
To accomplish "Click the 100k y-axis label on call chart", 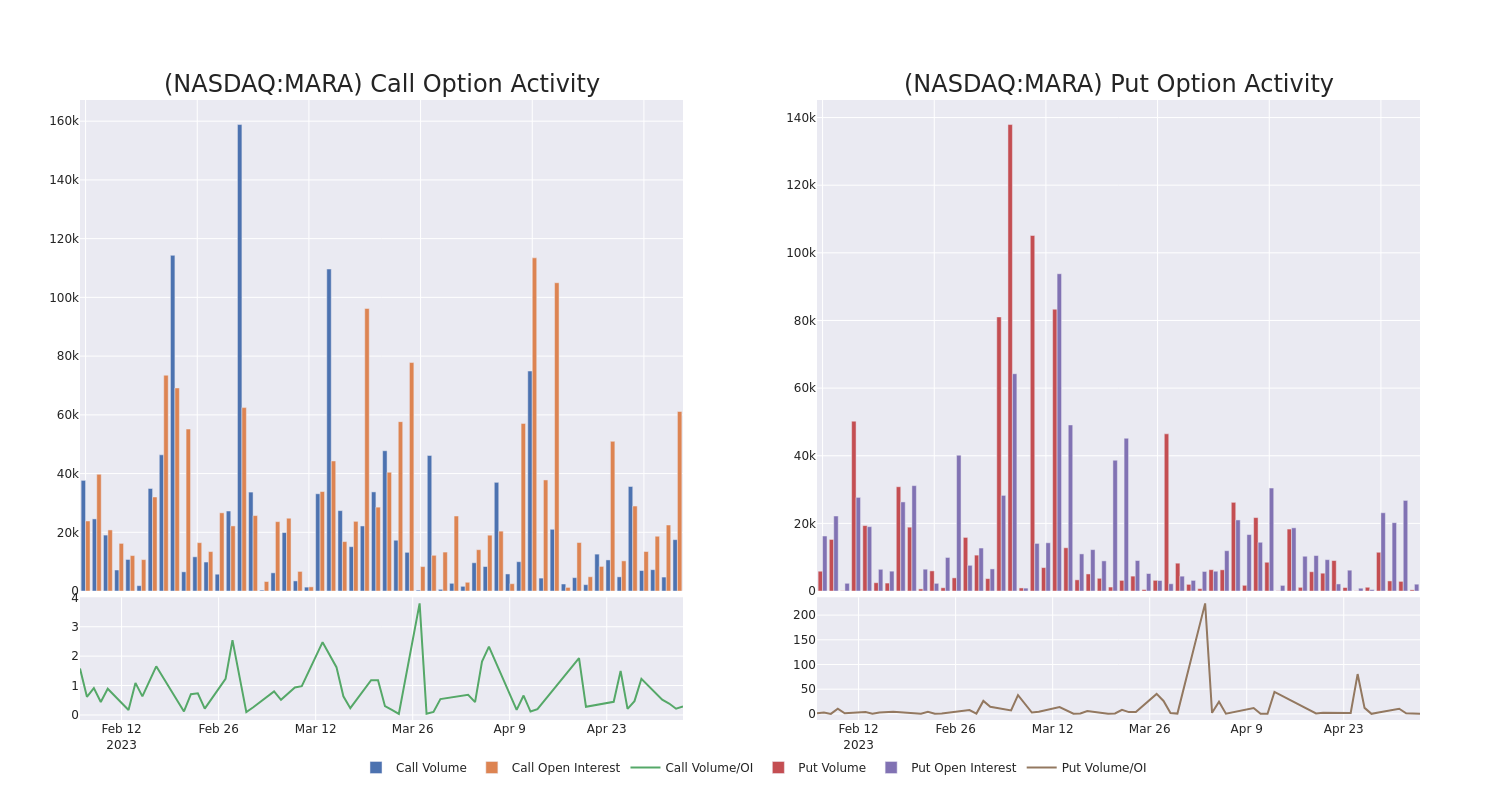I will (x=64, y=298).
